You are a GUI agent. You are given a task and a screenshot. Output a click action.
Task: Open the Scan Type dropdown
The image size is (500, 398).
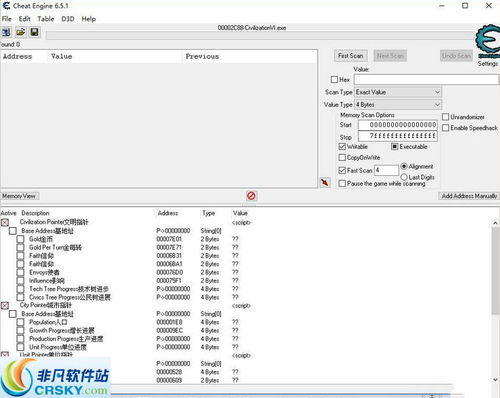pyautogui.click(x=398, y=92)
